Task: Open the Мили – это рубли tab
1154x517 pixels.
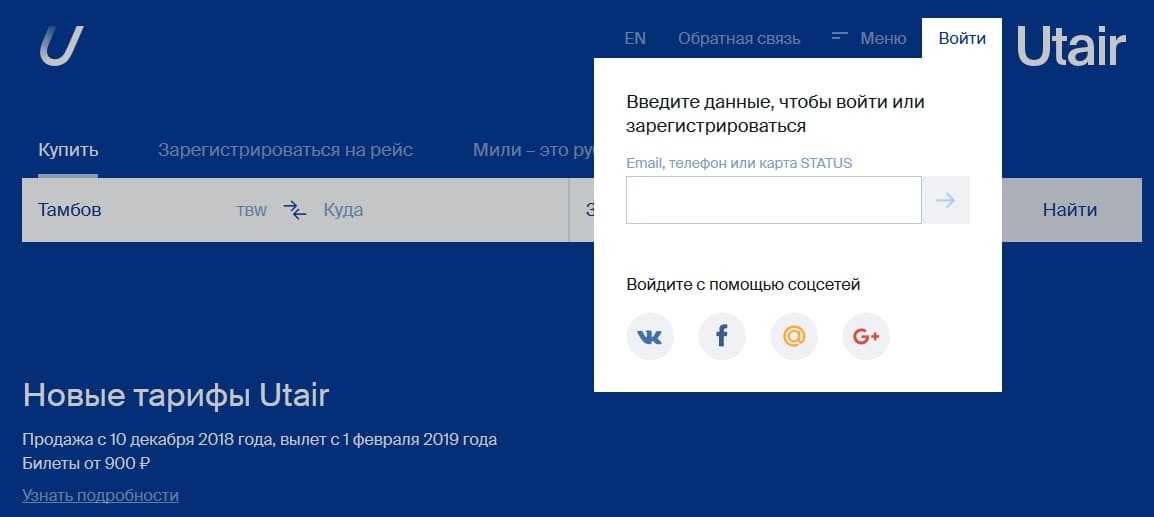Action: [x=533, y=150]
